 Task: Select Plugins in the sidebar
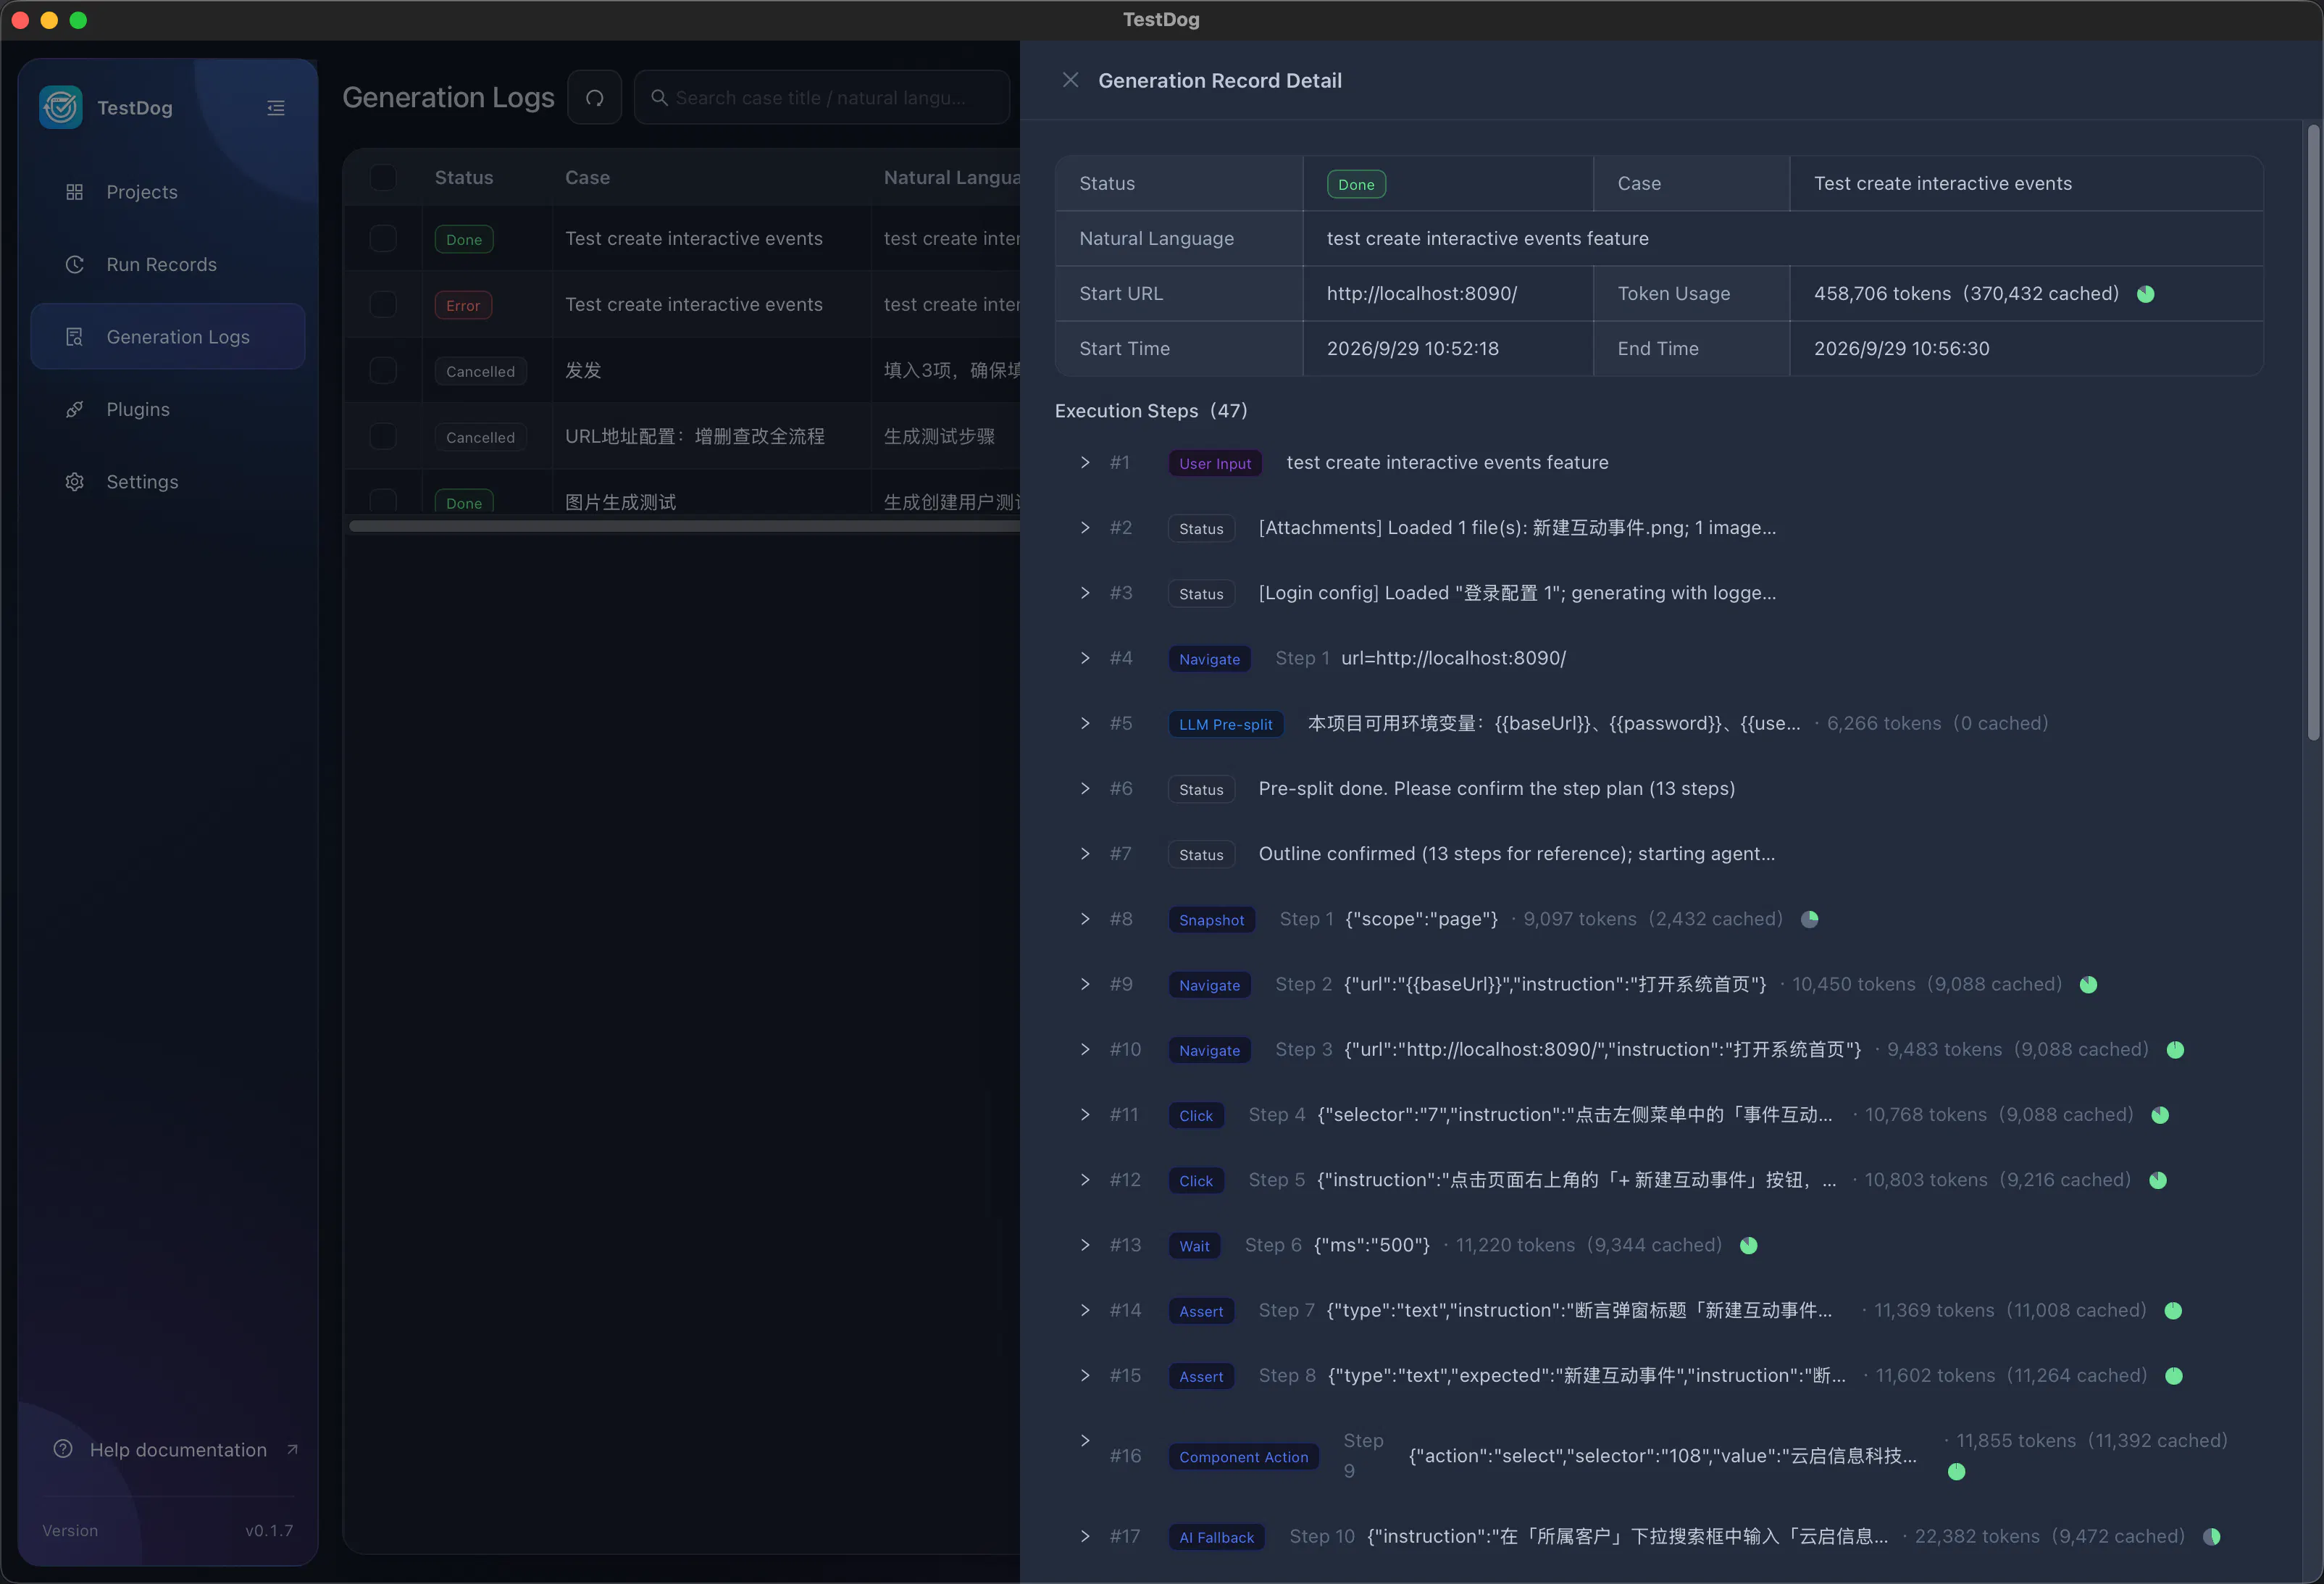[168, 409]
